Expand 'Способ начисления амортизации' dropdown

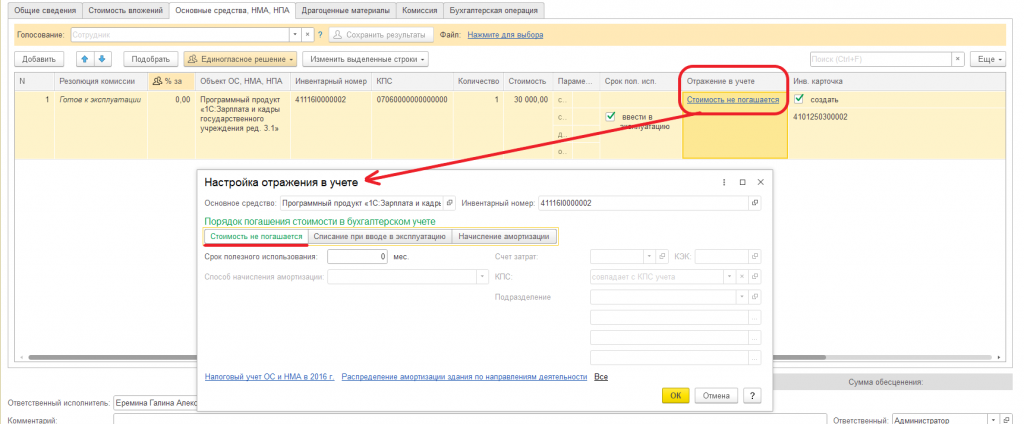tap(483, 277)
